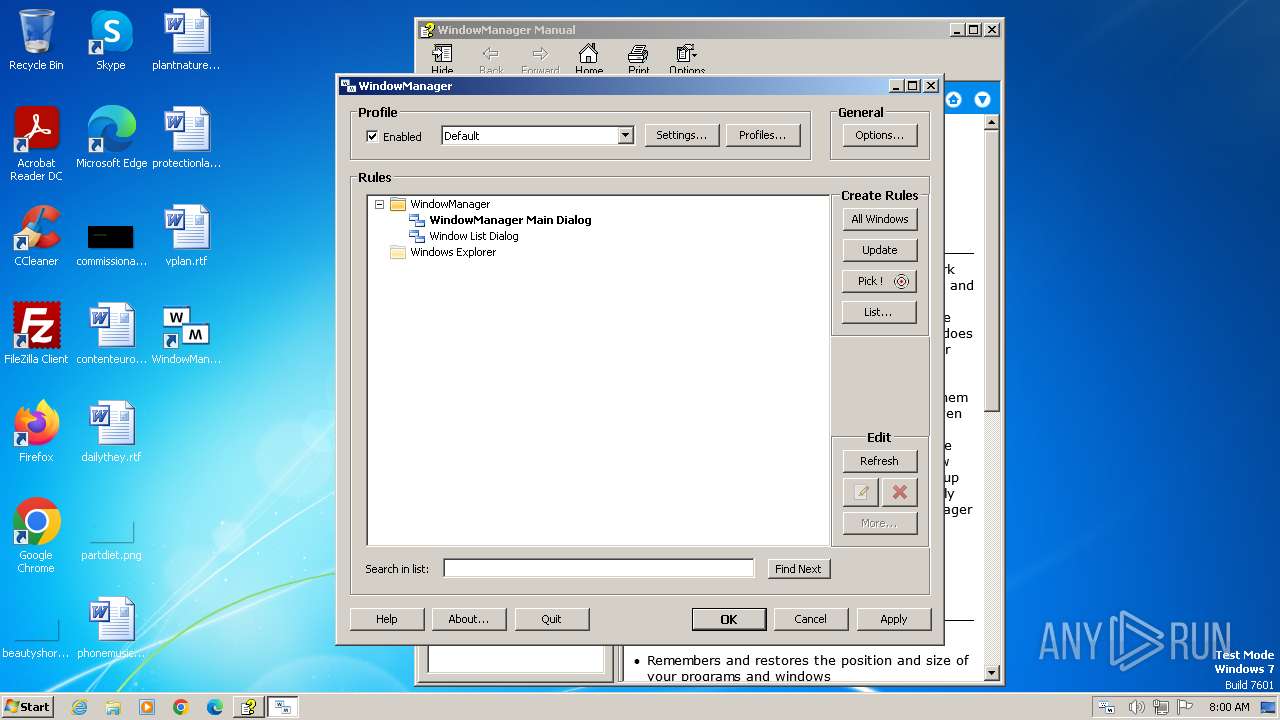Select the Recycle Bin desktop icon
This screenshot has height=720, width=1280.
pyautogui.click(x=36, y=40)
